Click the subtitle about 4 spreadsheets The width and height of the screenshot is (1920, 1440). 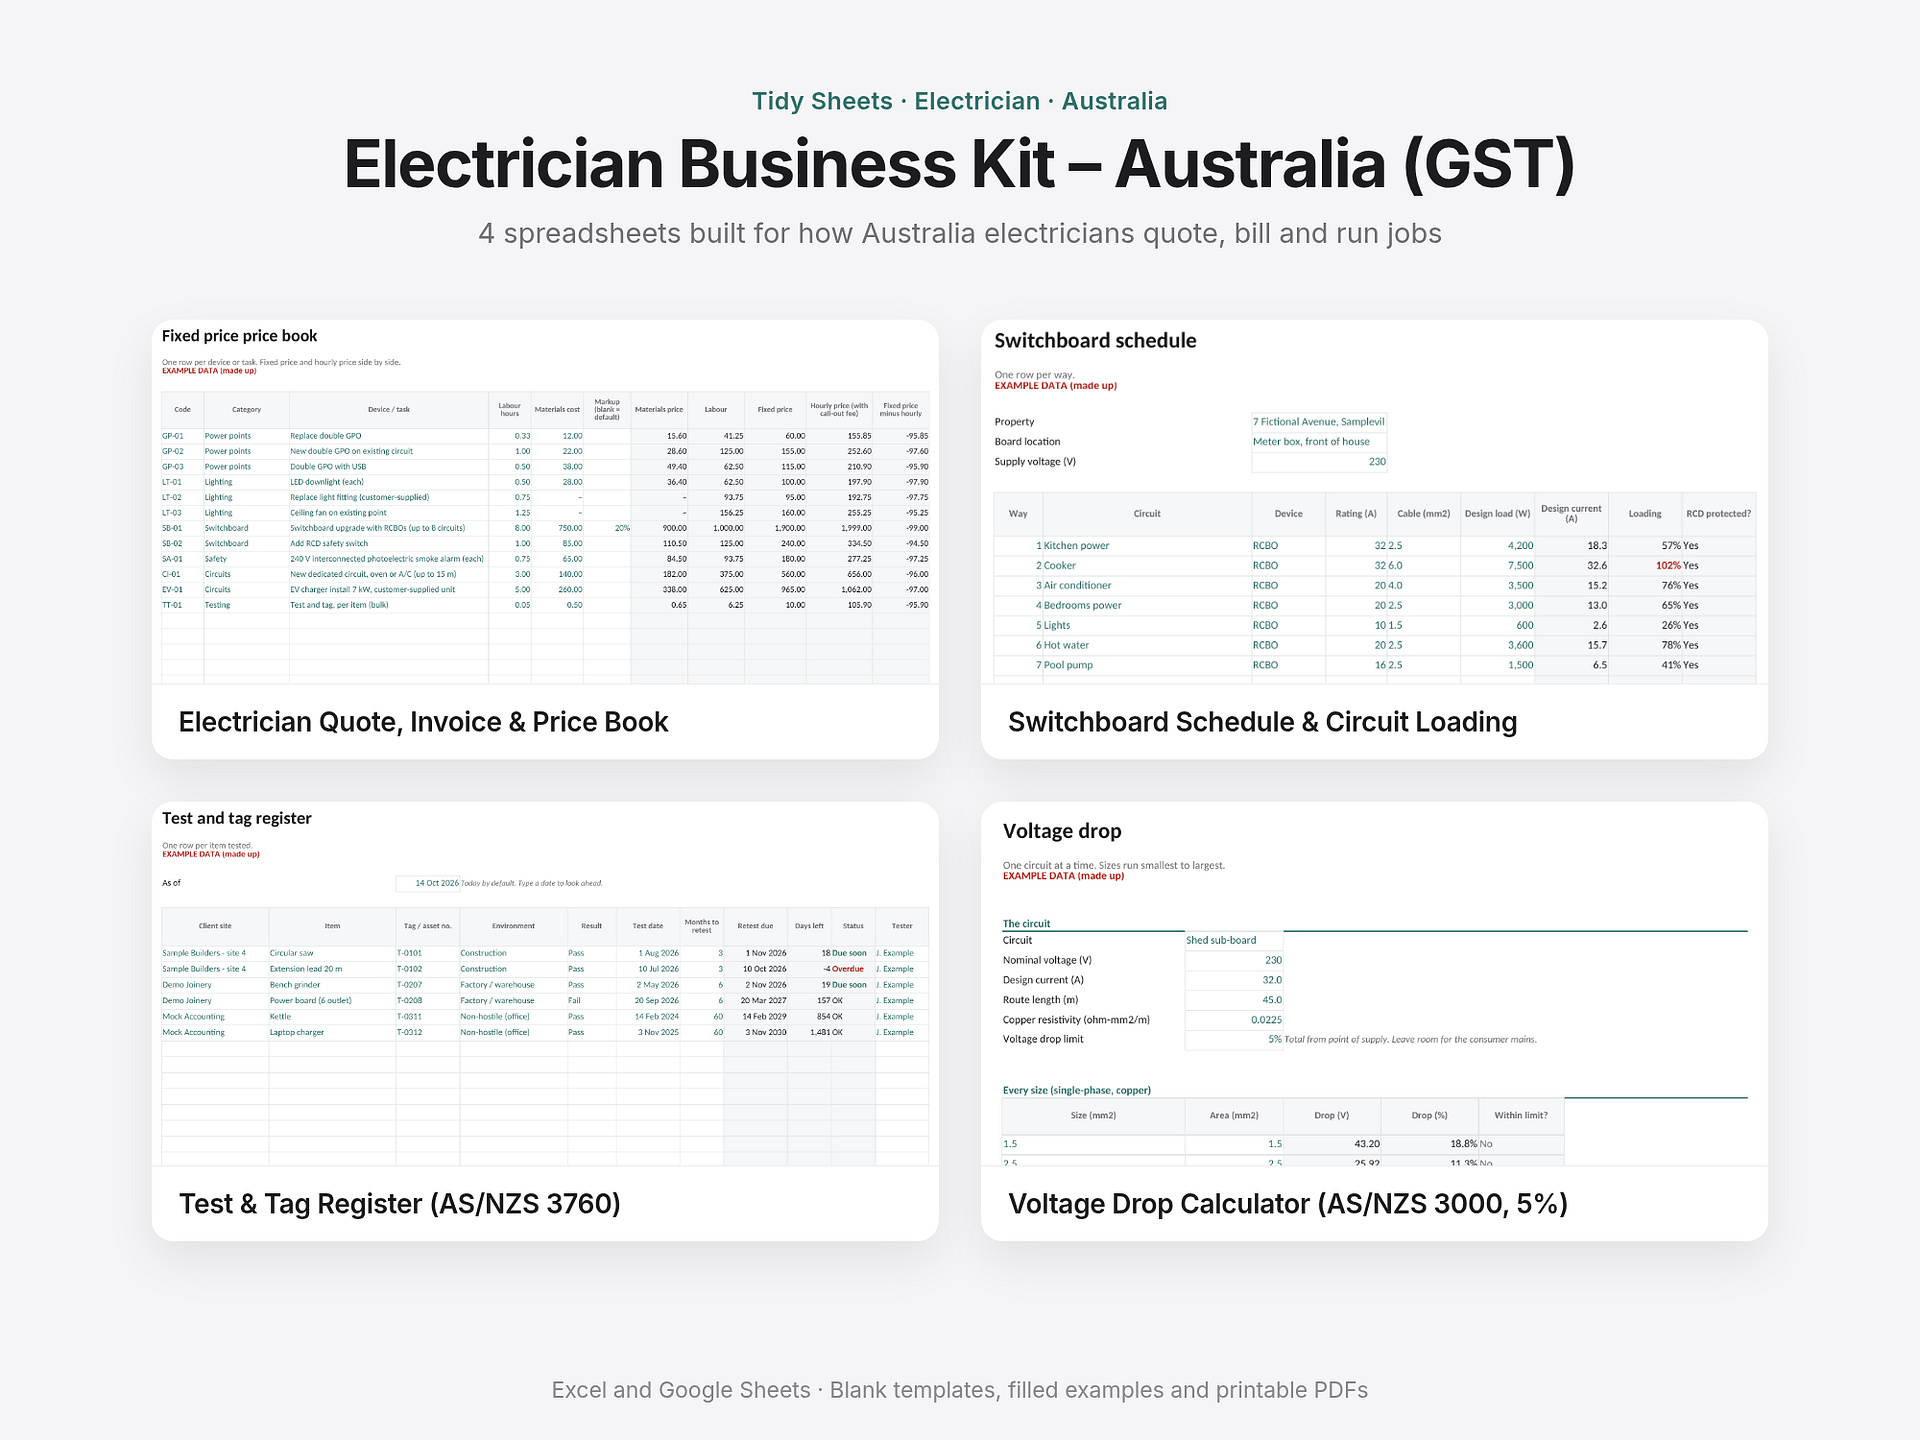(960, 233)
